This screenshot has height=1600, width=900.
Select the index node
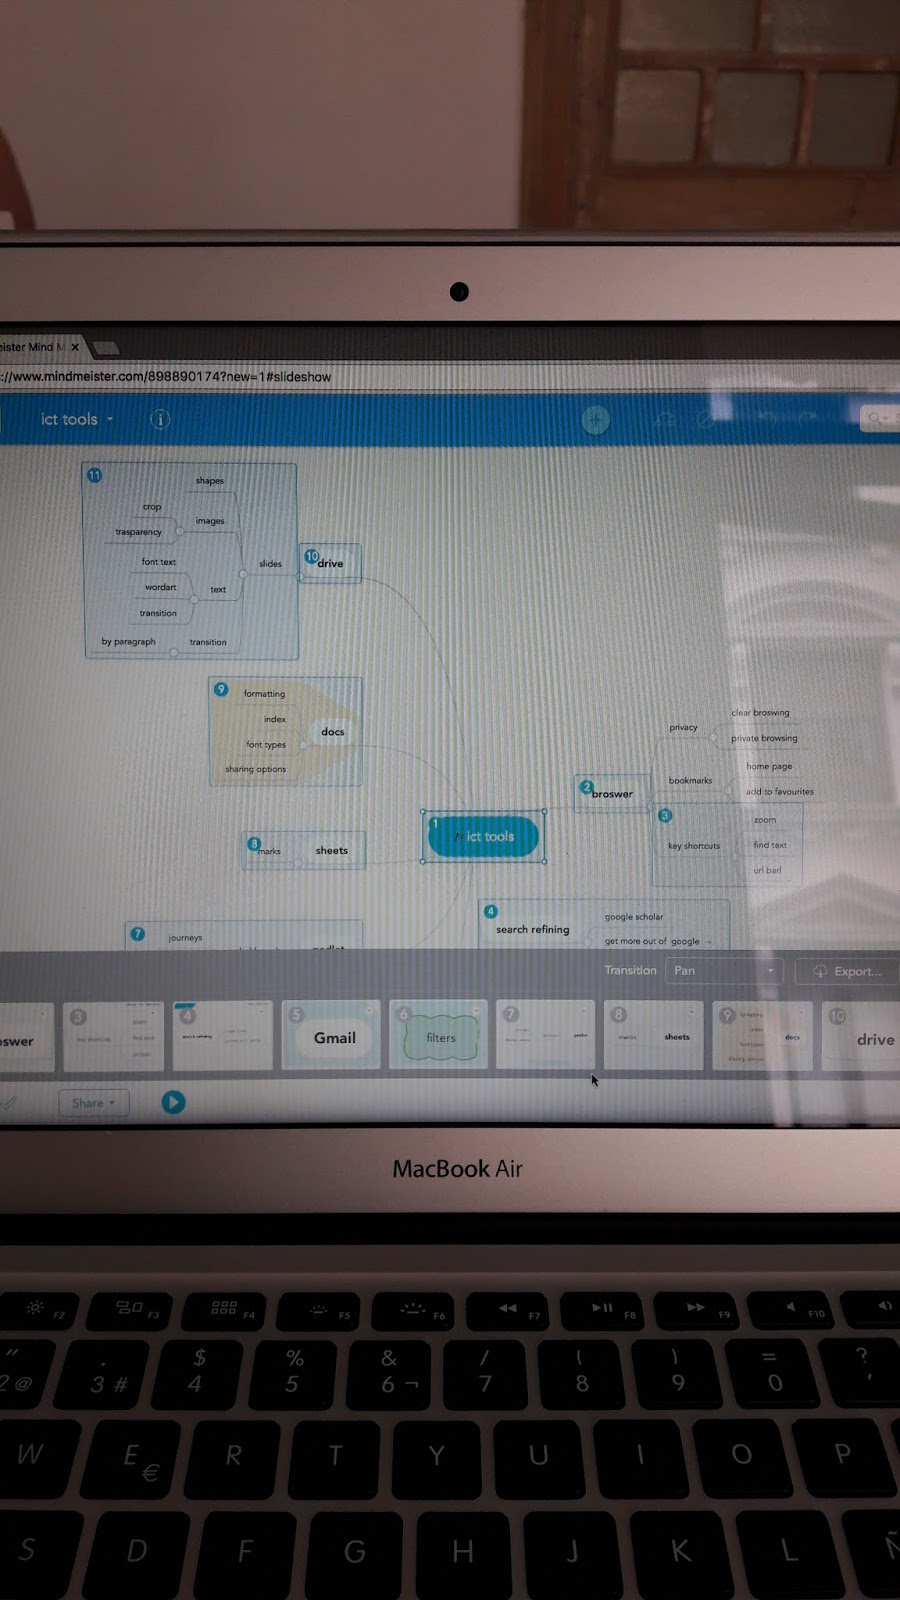[x=275, y=719]
